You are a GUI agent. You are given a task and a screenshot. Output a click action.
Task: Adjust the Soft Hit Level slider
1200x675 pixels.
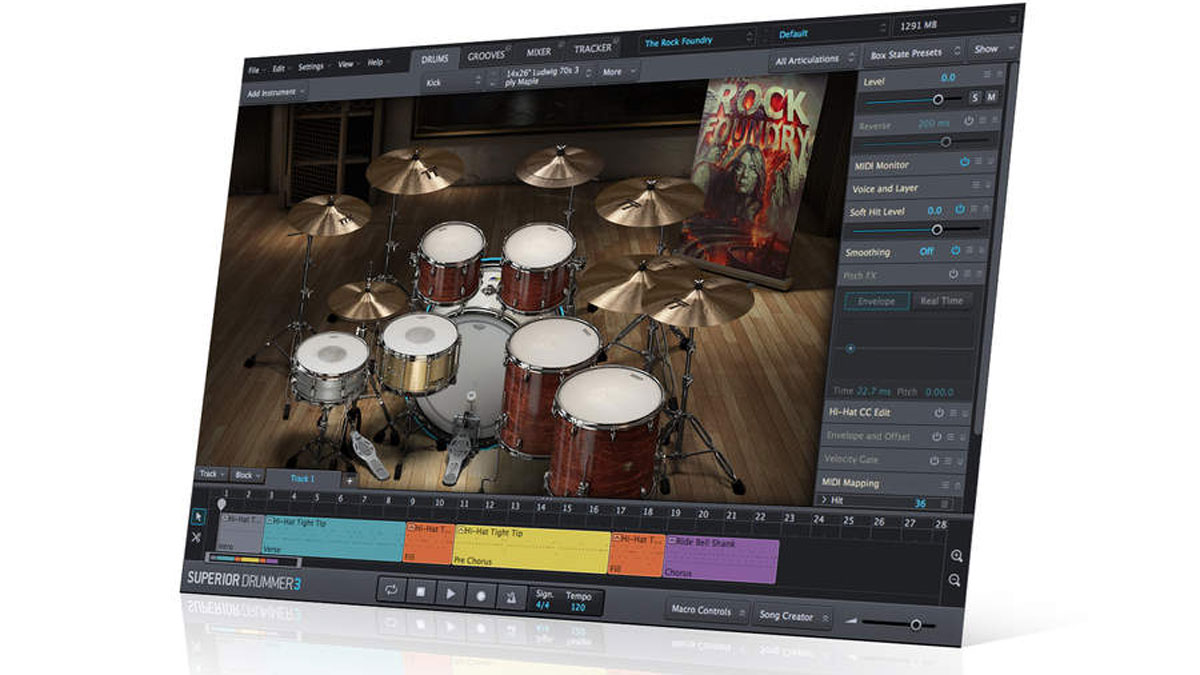pyautogui.click(x=936, y=230)
